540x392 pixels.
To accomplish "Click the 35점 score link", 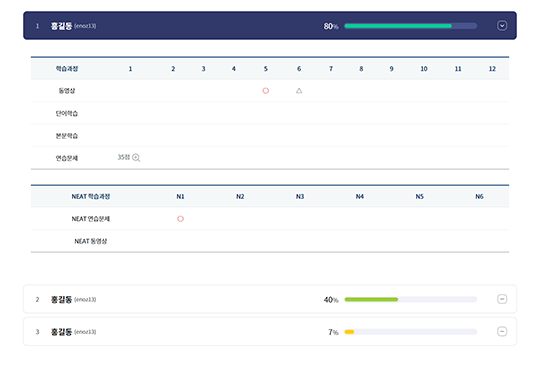I will [x=124, y=157].
